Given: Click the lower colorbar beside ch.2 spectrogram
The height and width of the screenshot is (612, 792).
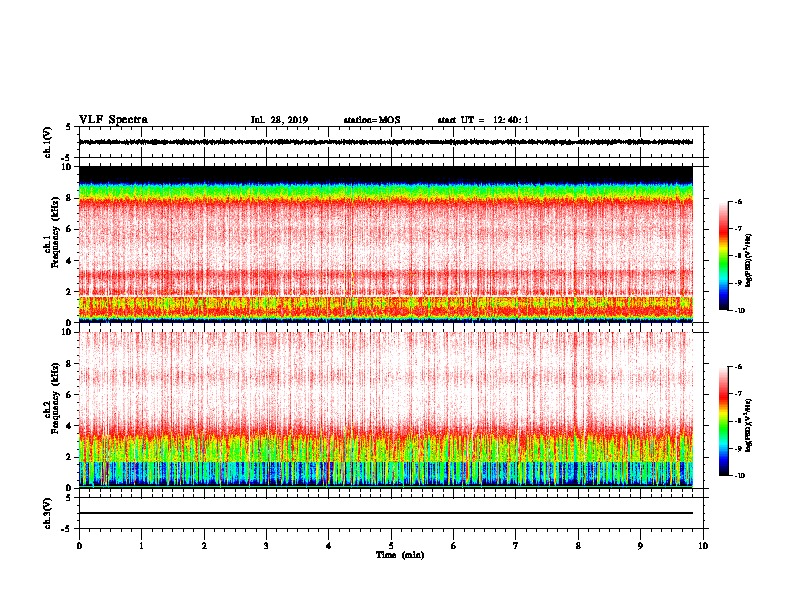Looking at the screenshot, I should pyautogui.click(x=723, y=421).
